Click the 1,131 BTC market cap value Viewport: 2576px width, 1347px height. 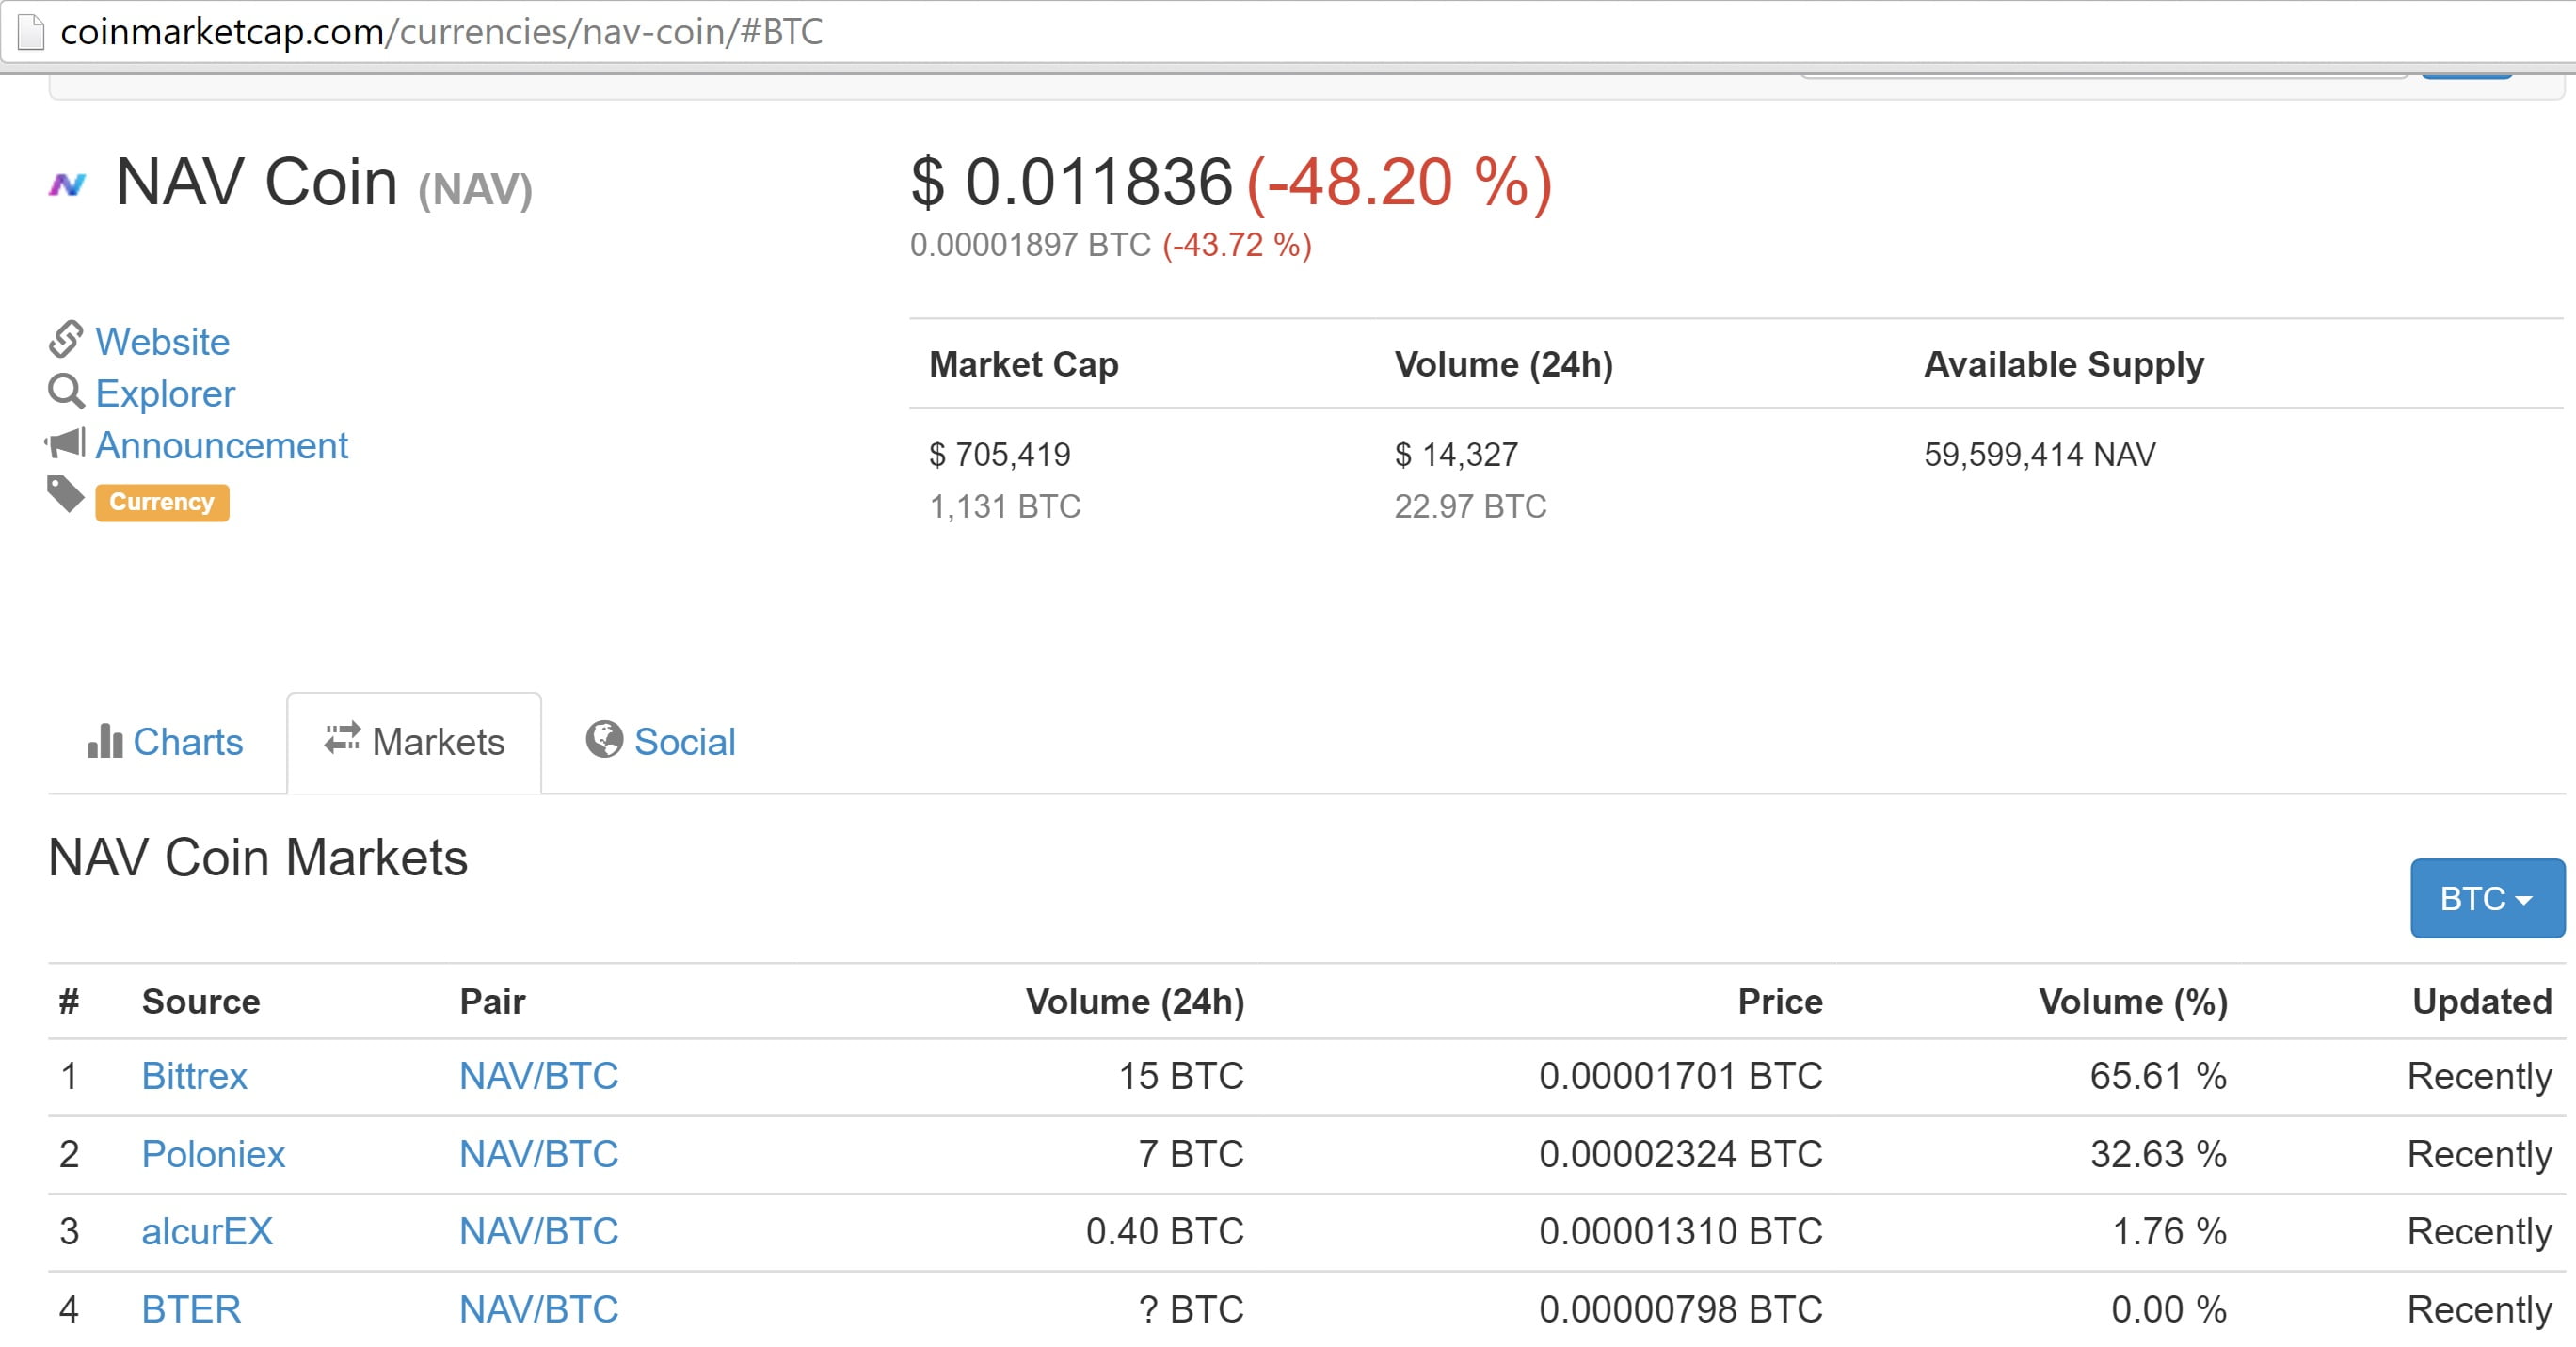click(1005, 507)
